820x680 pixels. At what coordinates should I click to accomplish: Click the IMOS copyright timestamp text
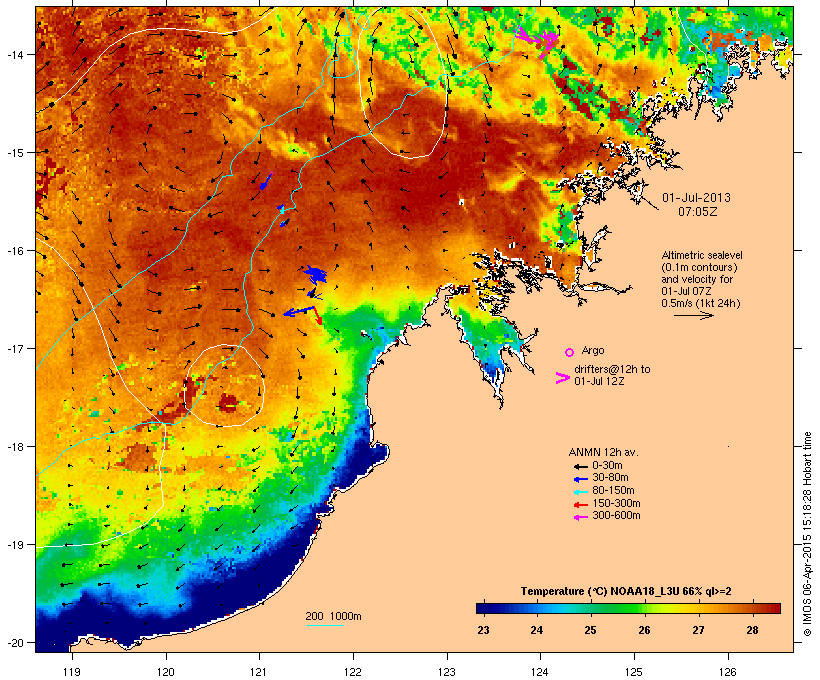coord(807,534)
